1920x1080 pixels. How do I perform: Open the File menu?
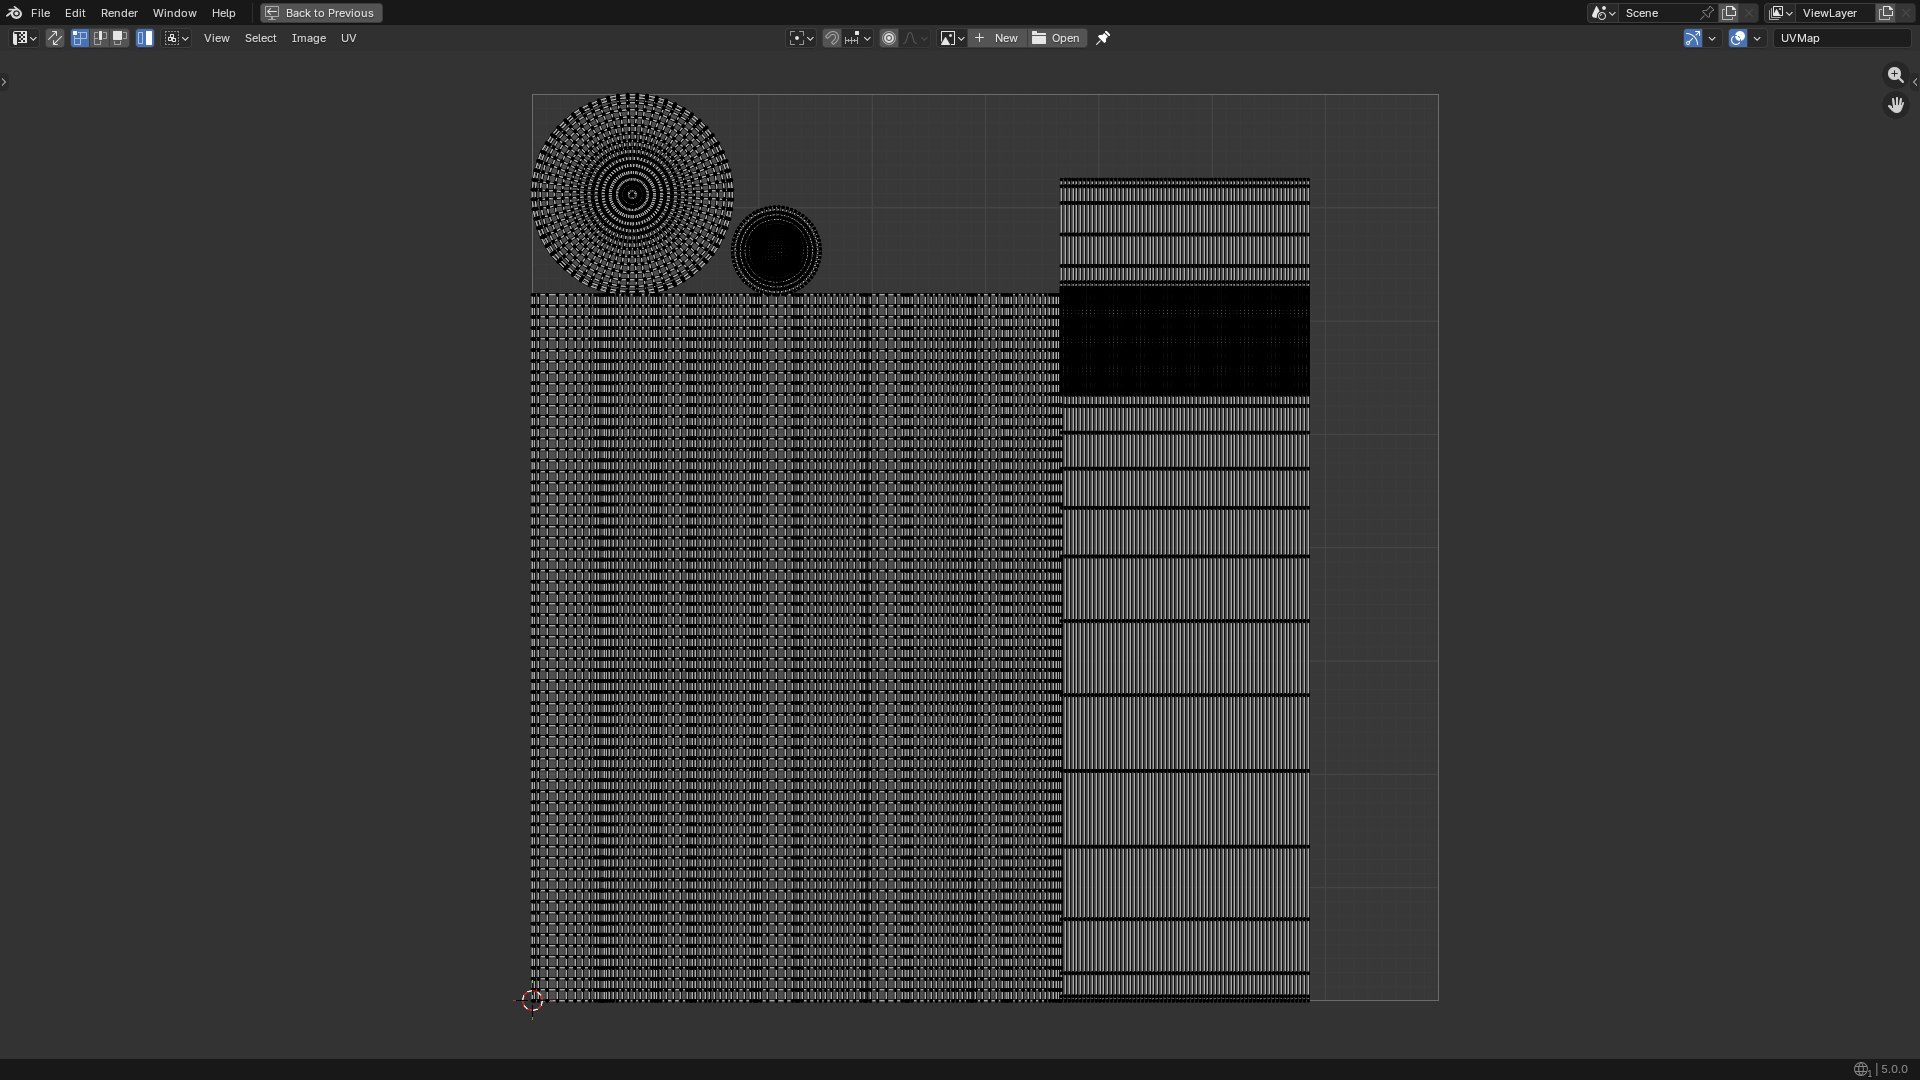pyautogui.click(x=40, y=13)
